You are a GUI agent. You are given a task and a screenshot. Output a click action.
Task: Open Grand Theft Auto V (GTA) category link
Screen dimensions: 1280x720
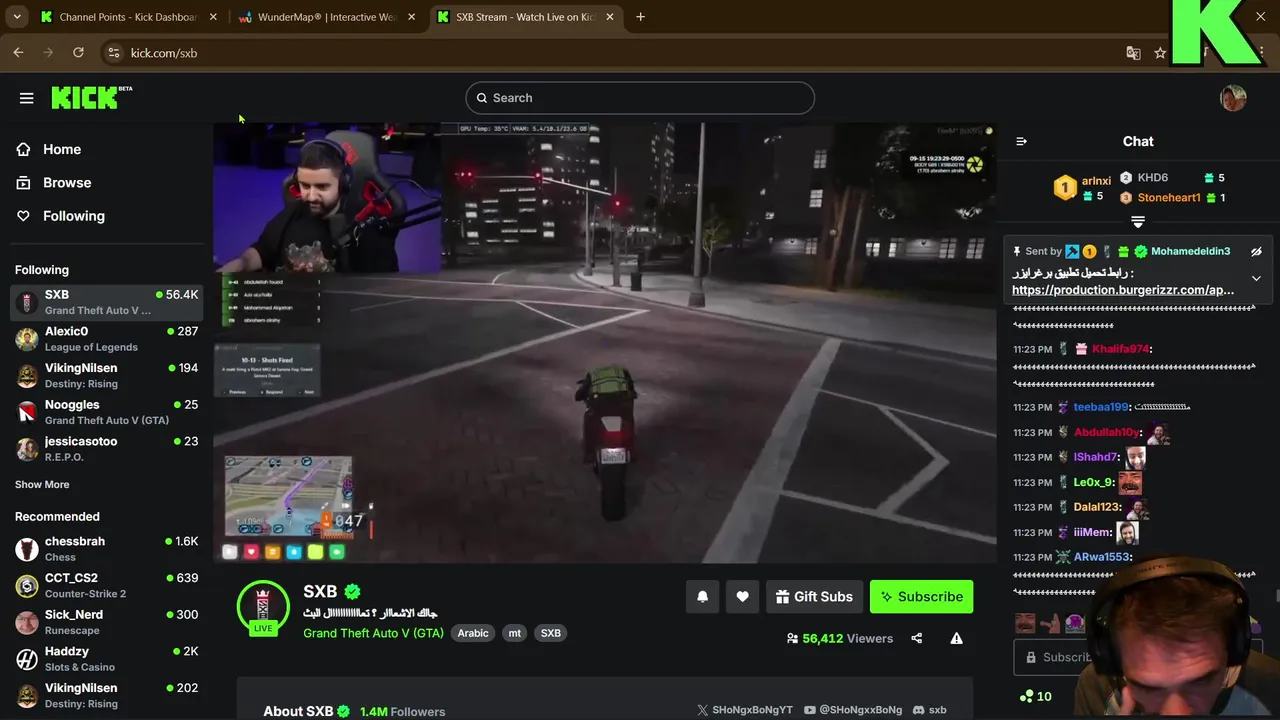point(373,633)
